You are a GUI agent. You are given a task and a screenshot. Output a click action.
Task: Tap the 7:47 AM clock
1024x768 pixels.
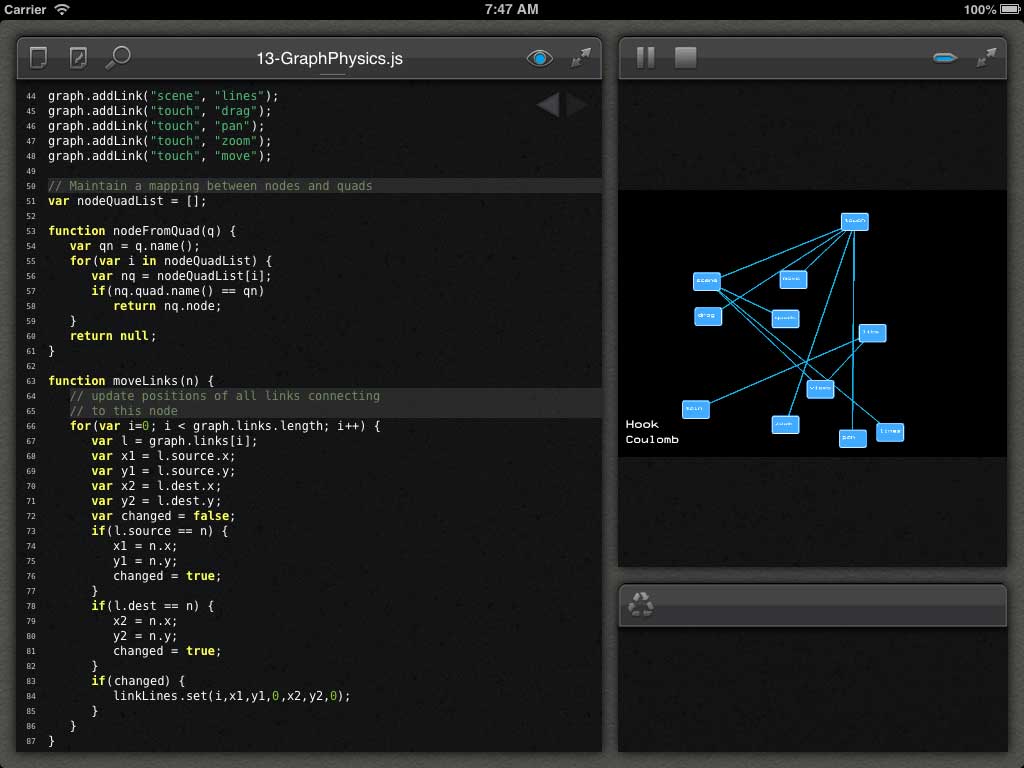pyautogui.click(x=511, y=9)
